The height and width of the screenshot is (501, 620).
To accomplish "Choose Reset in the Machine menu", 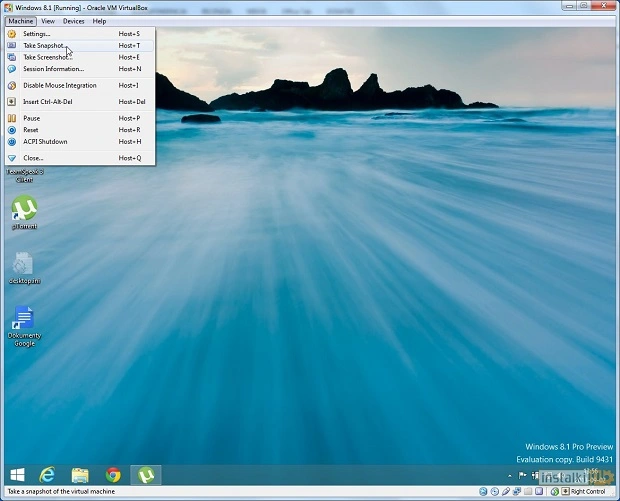I will point(80,130).
